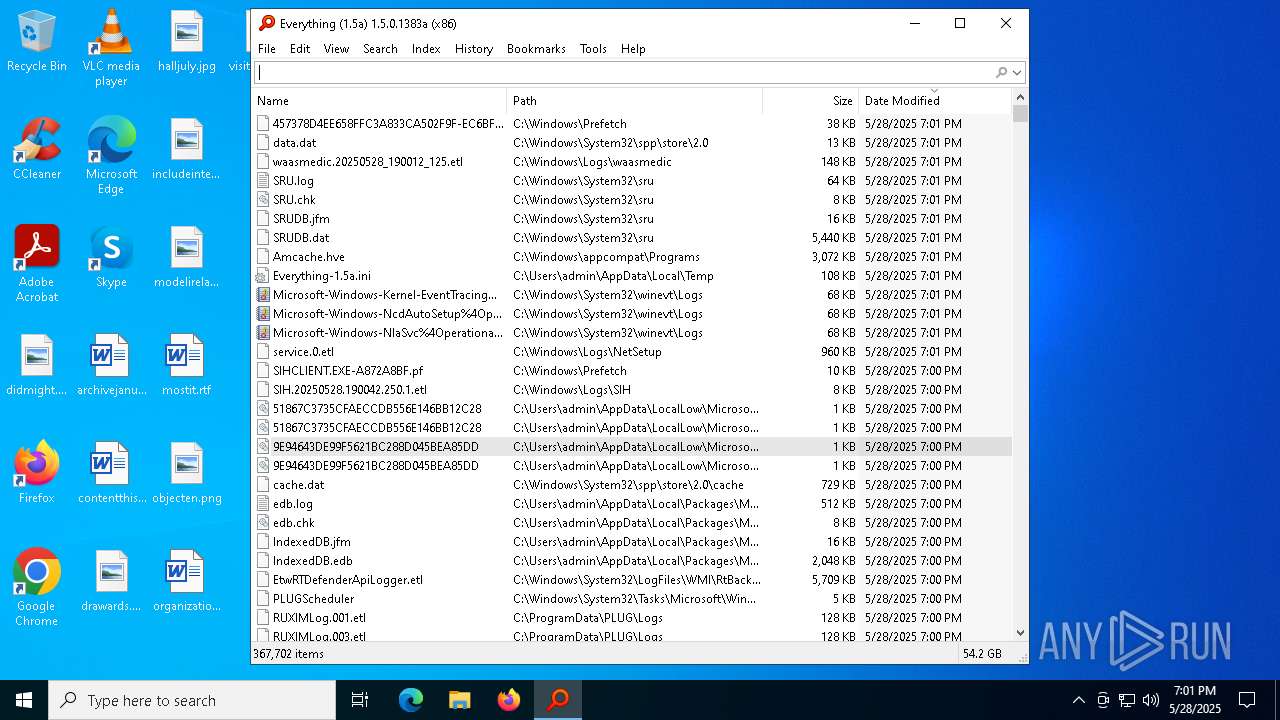1280x720 pixels.
Task: Open the Help menu
Action: point(633,48)
